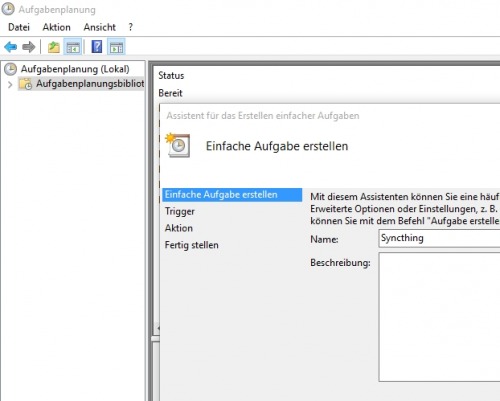
Task: Click the wizard clock icon beside the heading
Action: 178,145
